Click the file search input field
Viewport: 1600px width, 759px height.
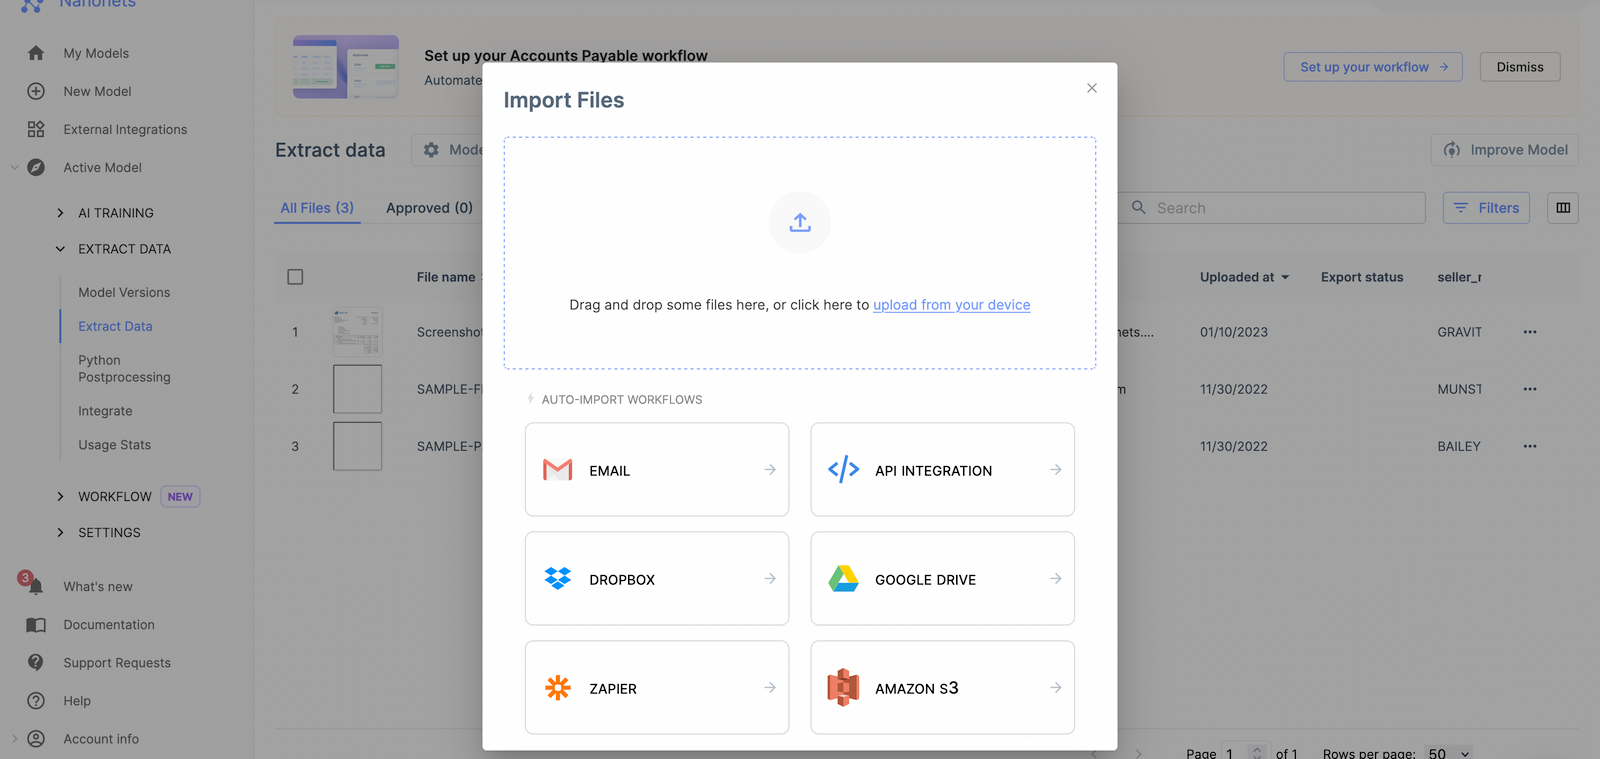(x=1272, y=208)
